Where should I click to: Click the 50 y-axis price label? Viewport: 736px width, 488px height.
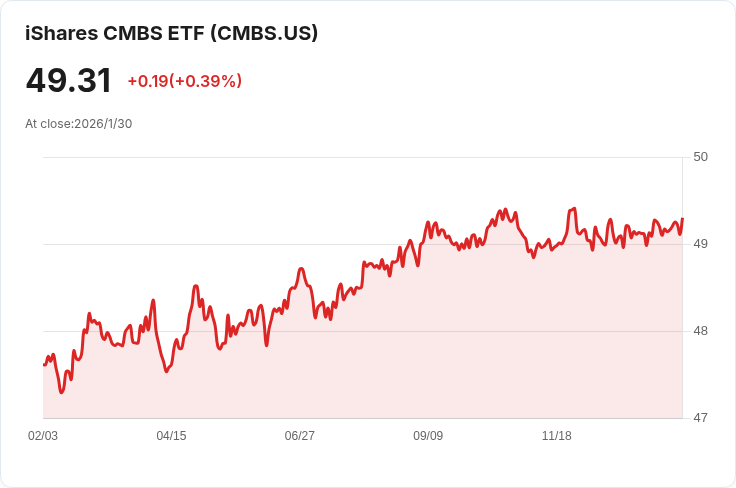point(700,157)
